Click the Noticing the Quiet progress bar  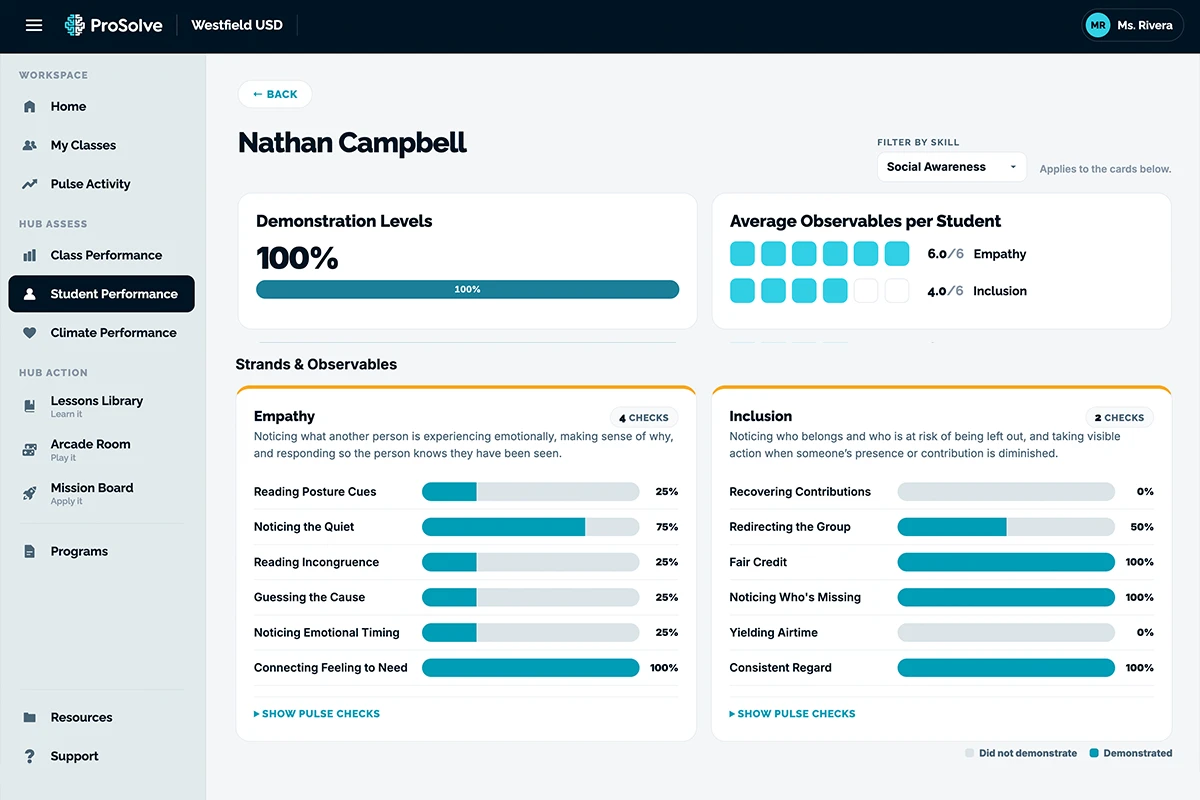pos(530,527)
